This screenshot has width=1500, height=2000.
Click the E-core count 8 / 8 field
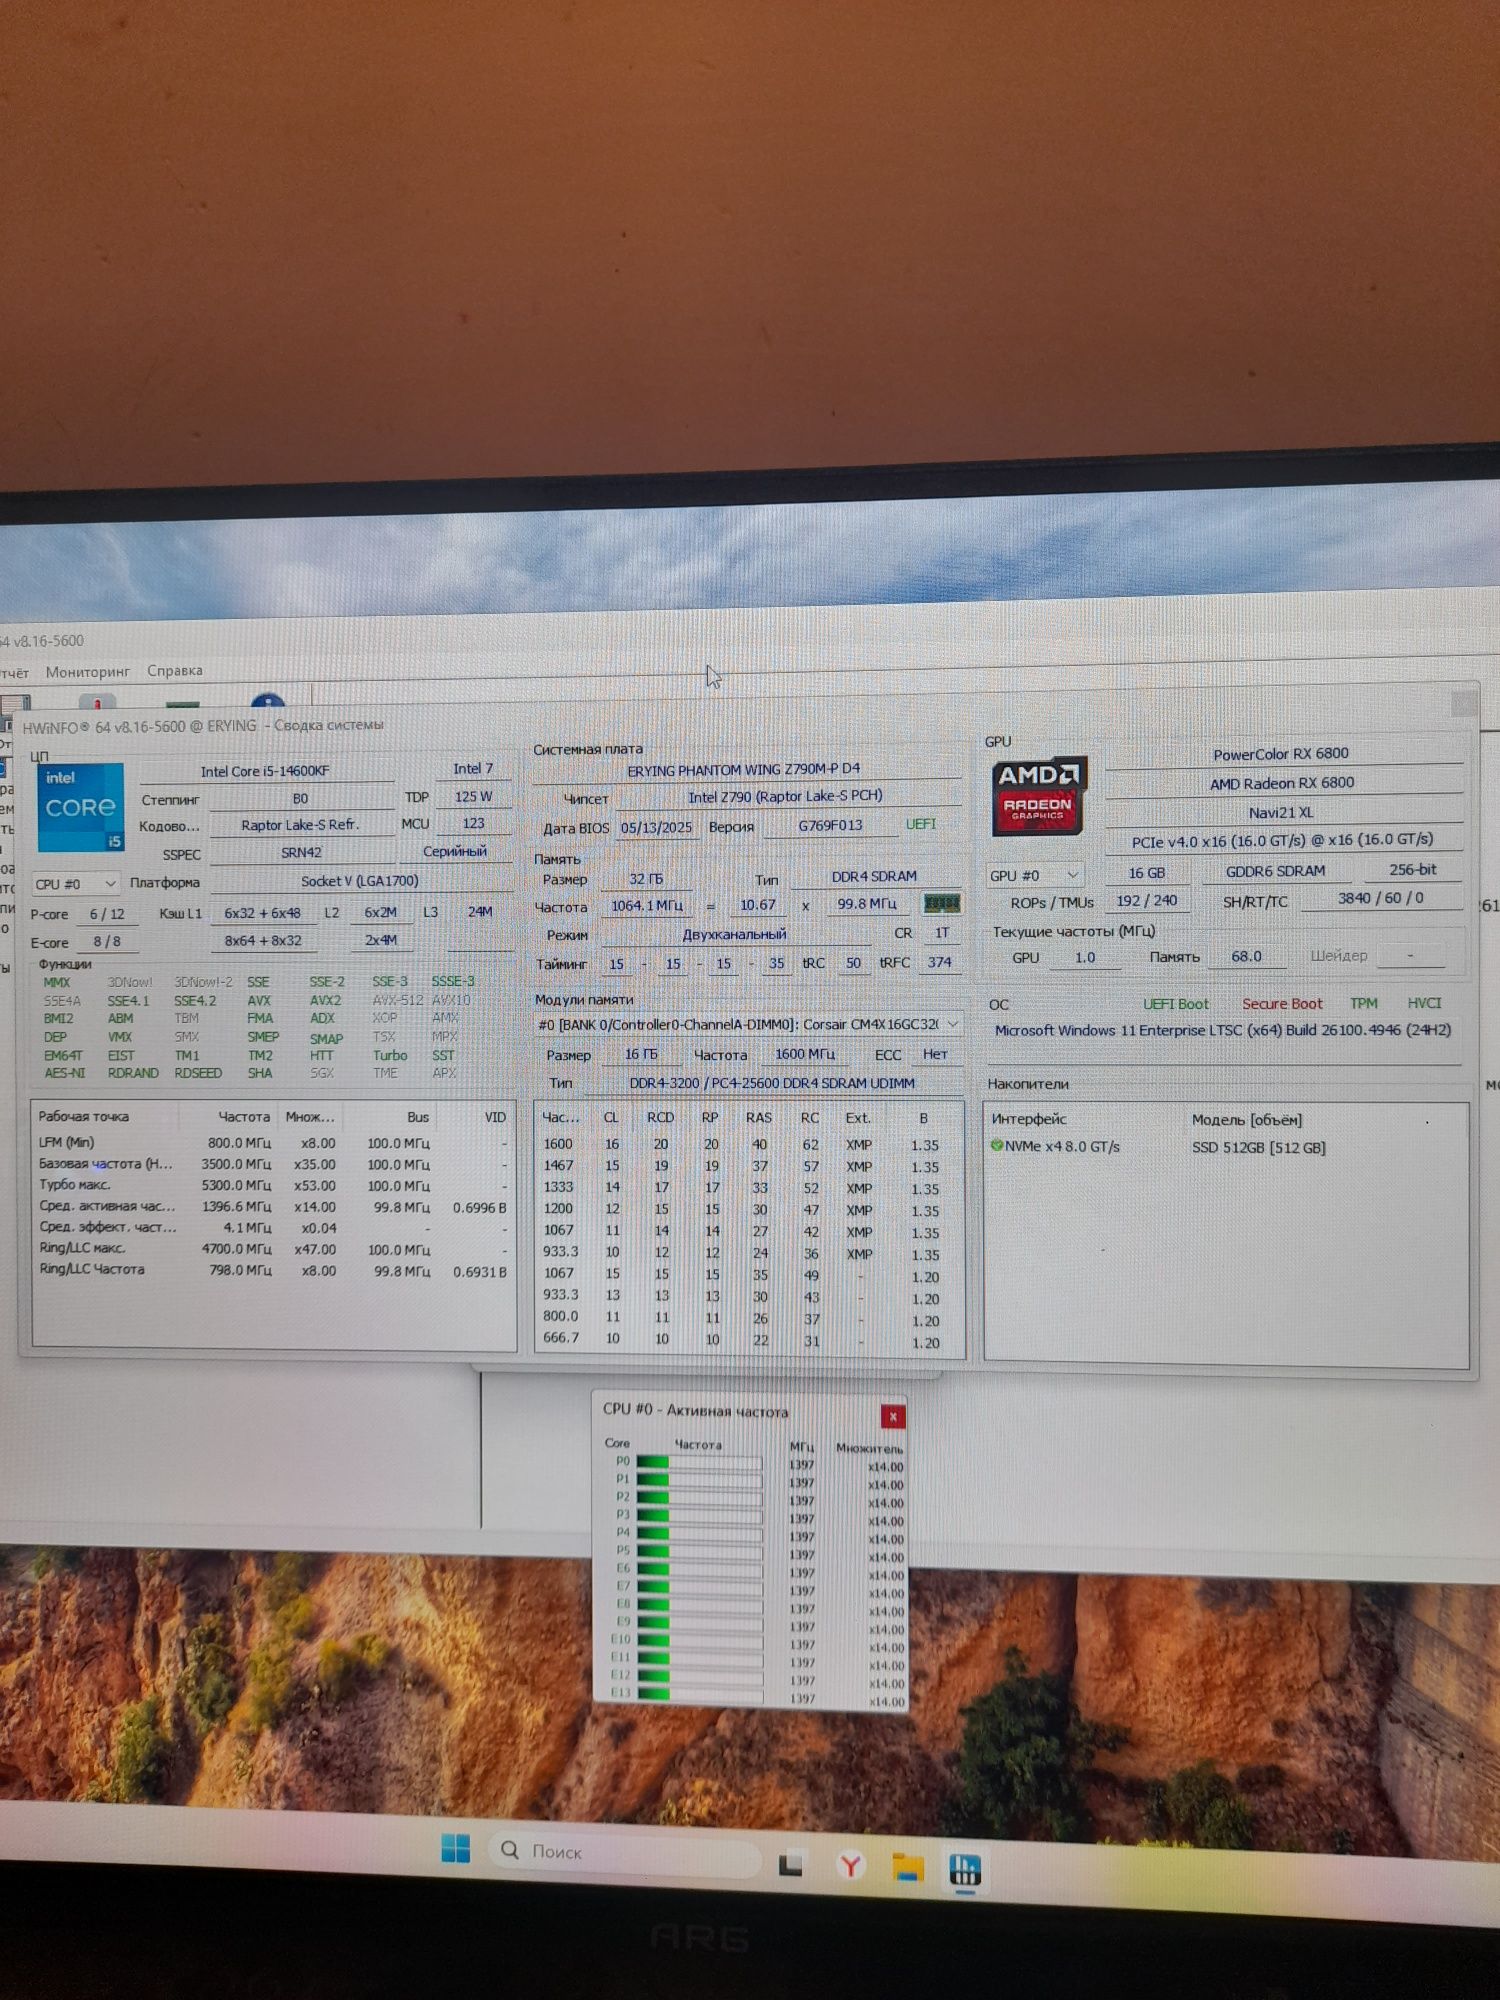tap(107, 942)
